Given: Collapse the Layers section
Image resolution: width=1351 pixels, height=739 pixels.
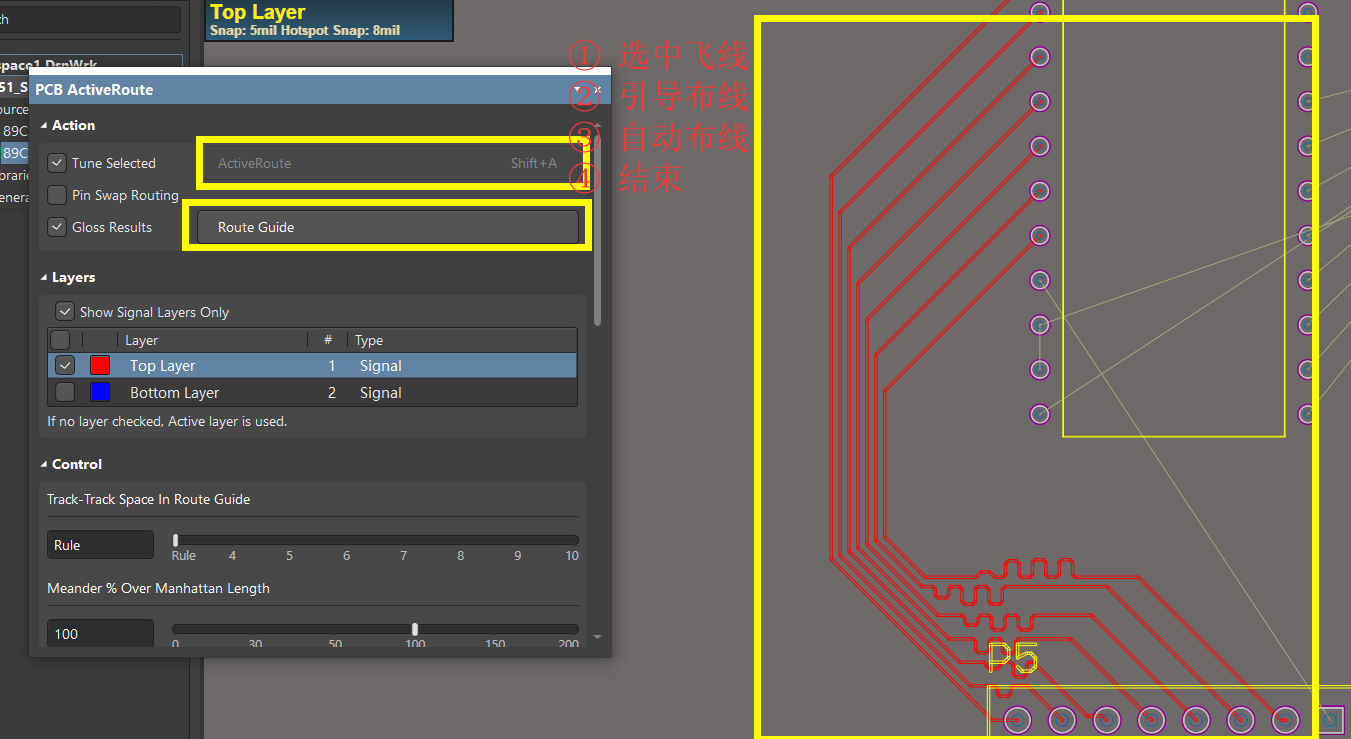Looking at the screenshot, I should tap(42, 277).
